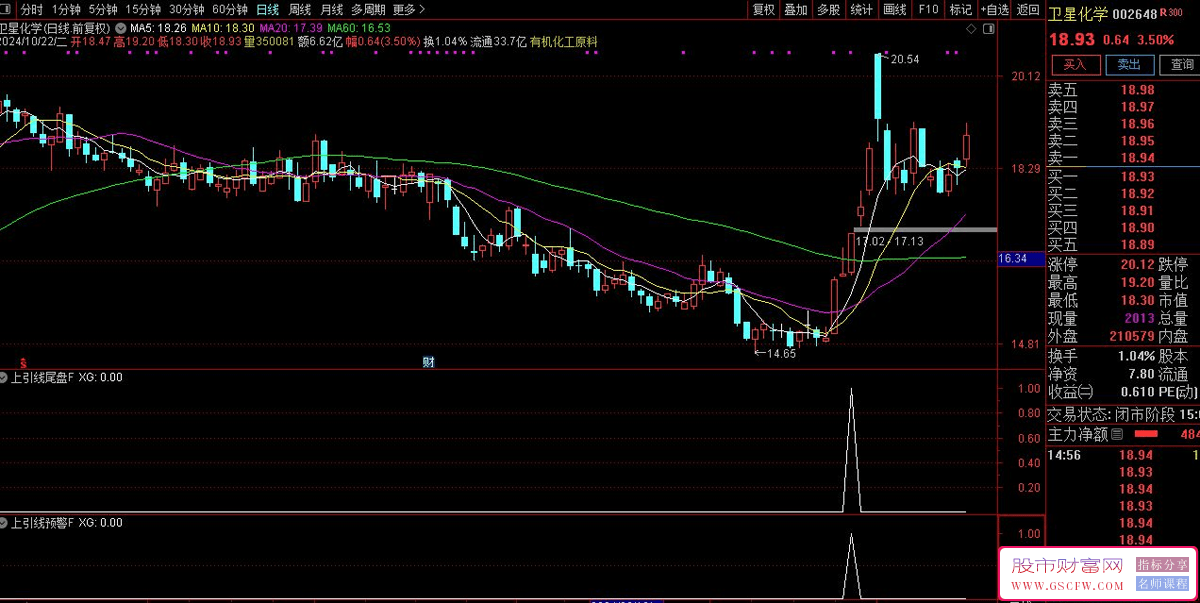Screen dimensions: 1200x603
Task: Click the 买入 buy button
Action: (1075, 64)
